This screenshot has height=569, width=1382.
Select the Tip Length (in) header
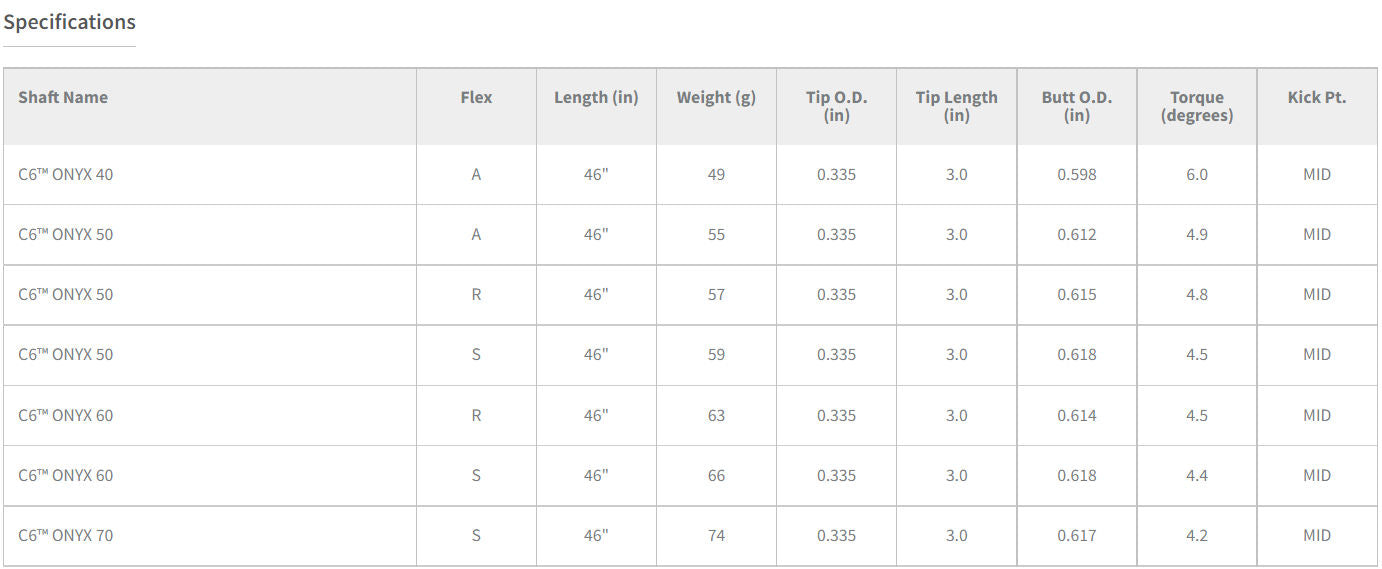(956, 106)
